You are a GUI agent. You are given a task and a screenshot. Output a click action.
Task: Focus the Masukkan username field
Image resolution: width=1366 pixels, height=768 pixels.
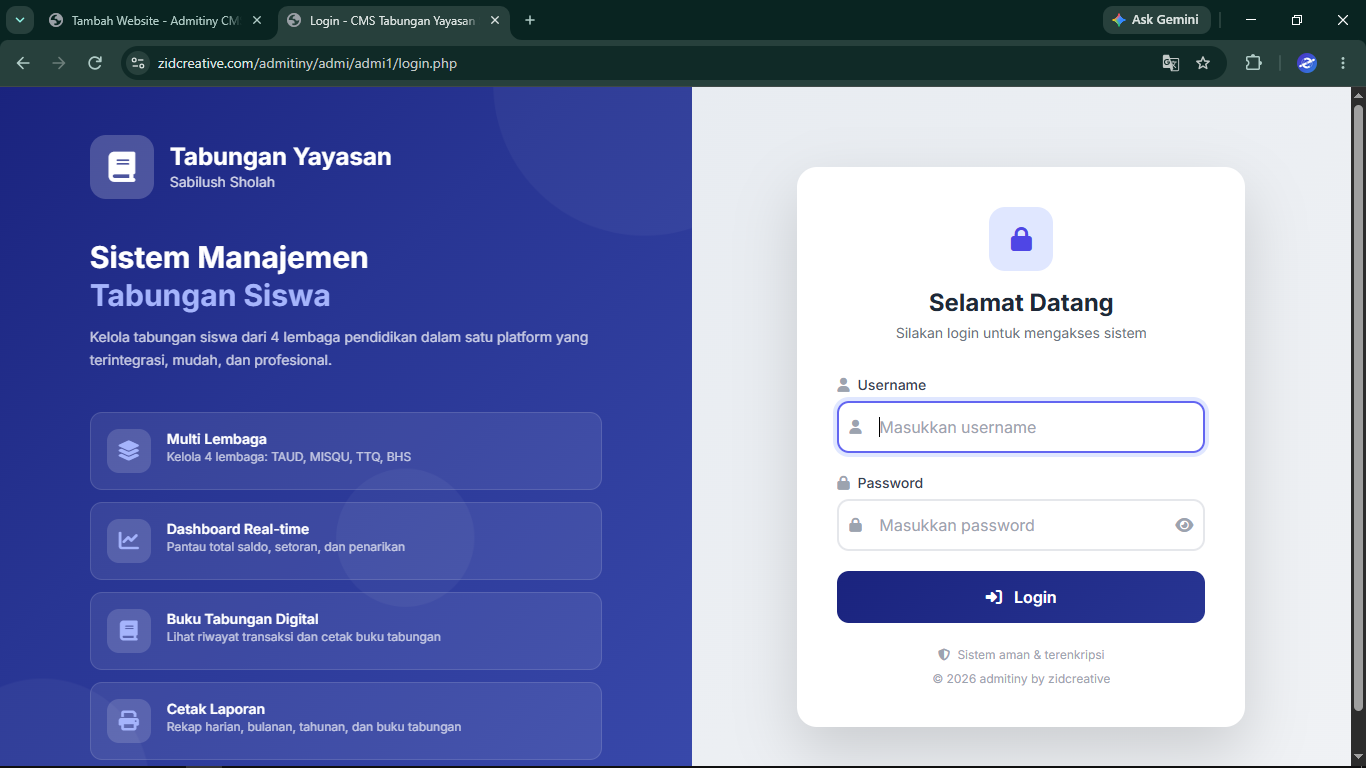(1021, 427)
